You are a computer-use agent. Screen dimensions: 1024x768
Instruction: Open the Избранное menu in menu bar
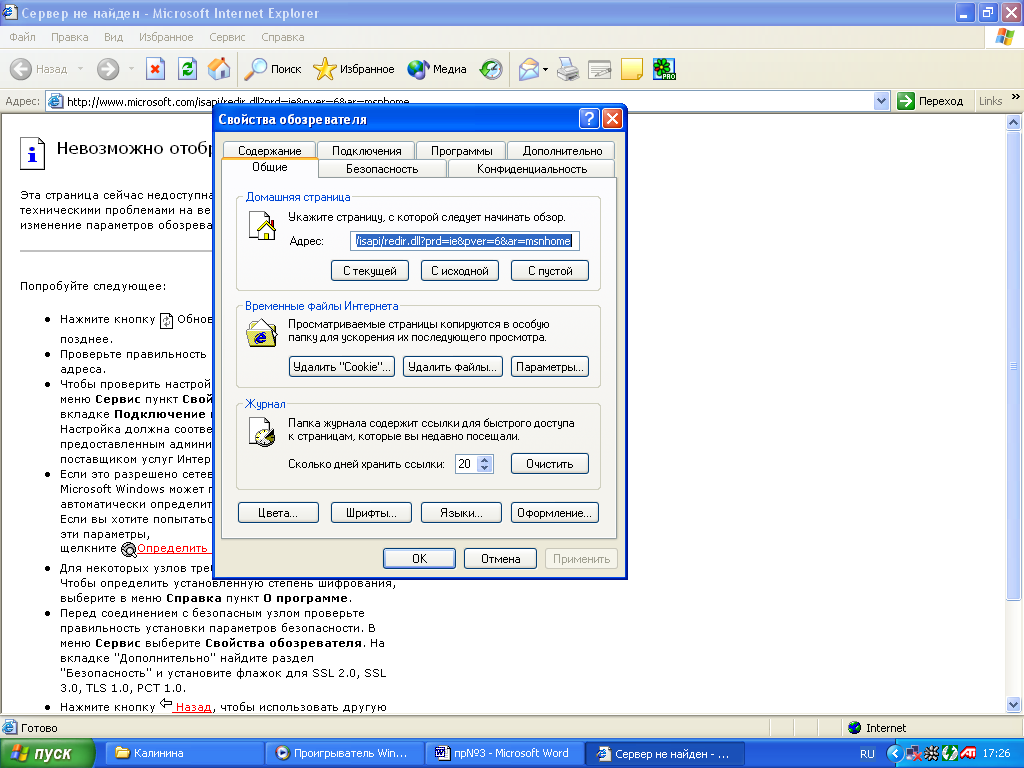pos(166,37)
